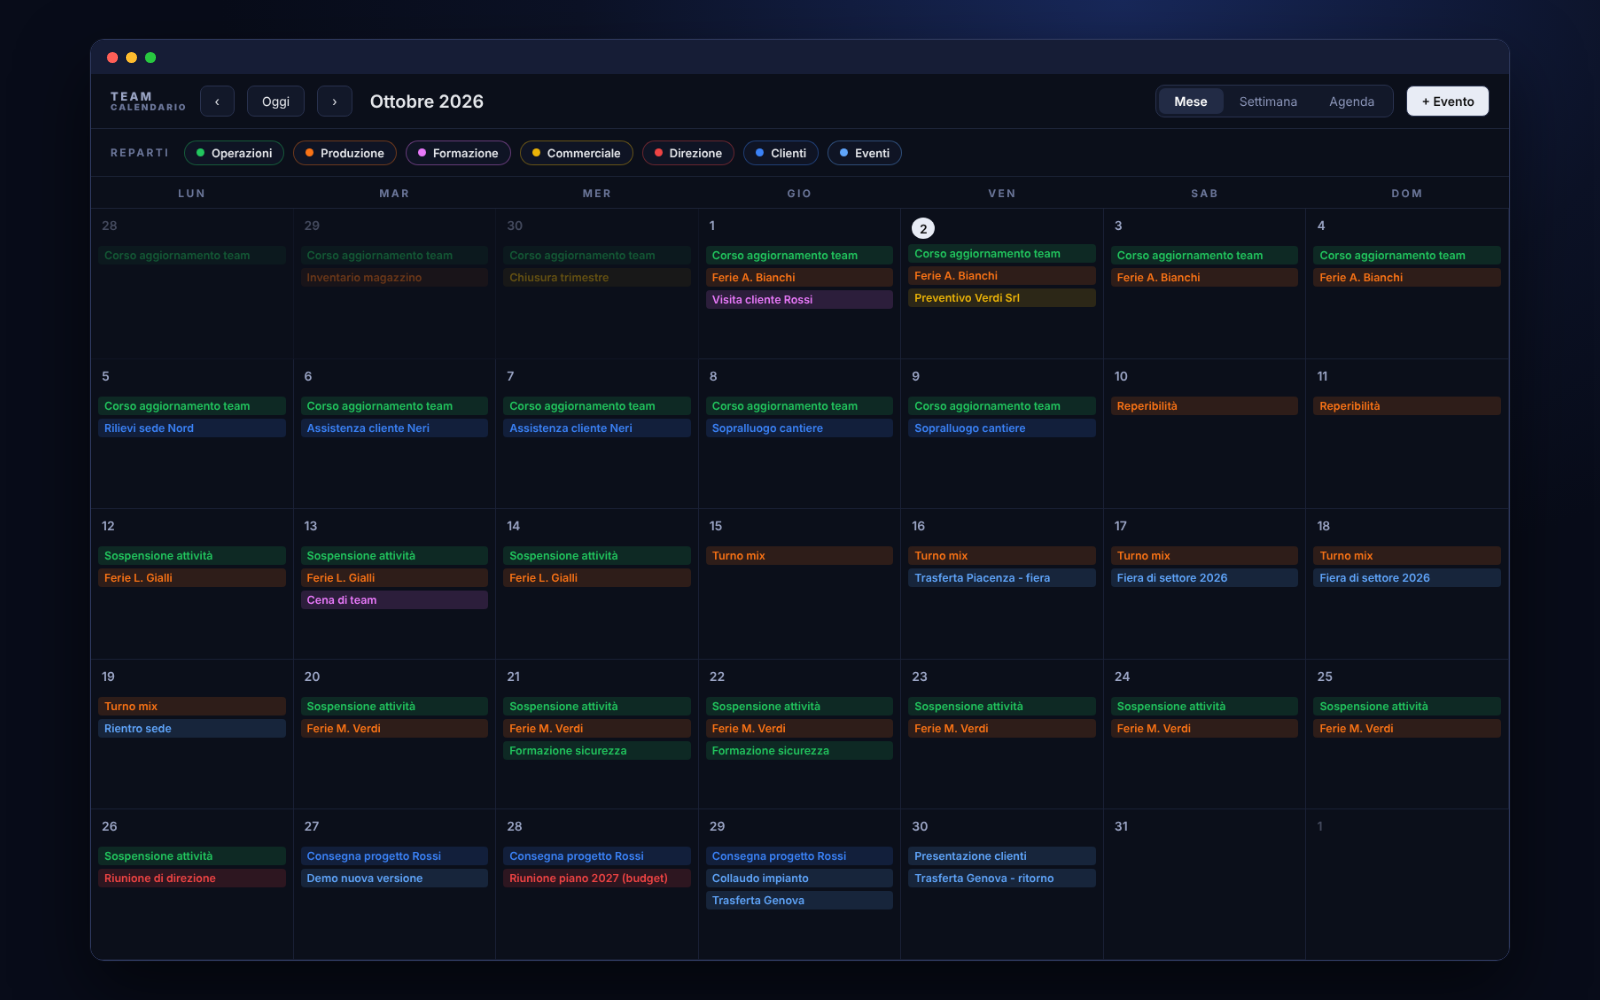Go to the next month arrow

coord(334,101)
